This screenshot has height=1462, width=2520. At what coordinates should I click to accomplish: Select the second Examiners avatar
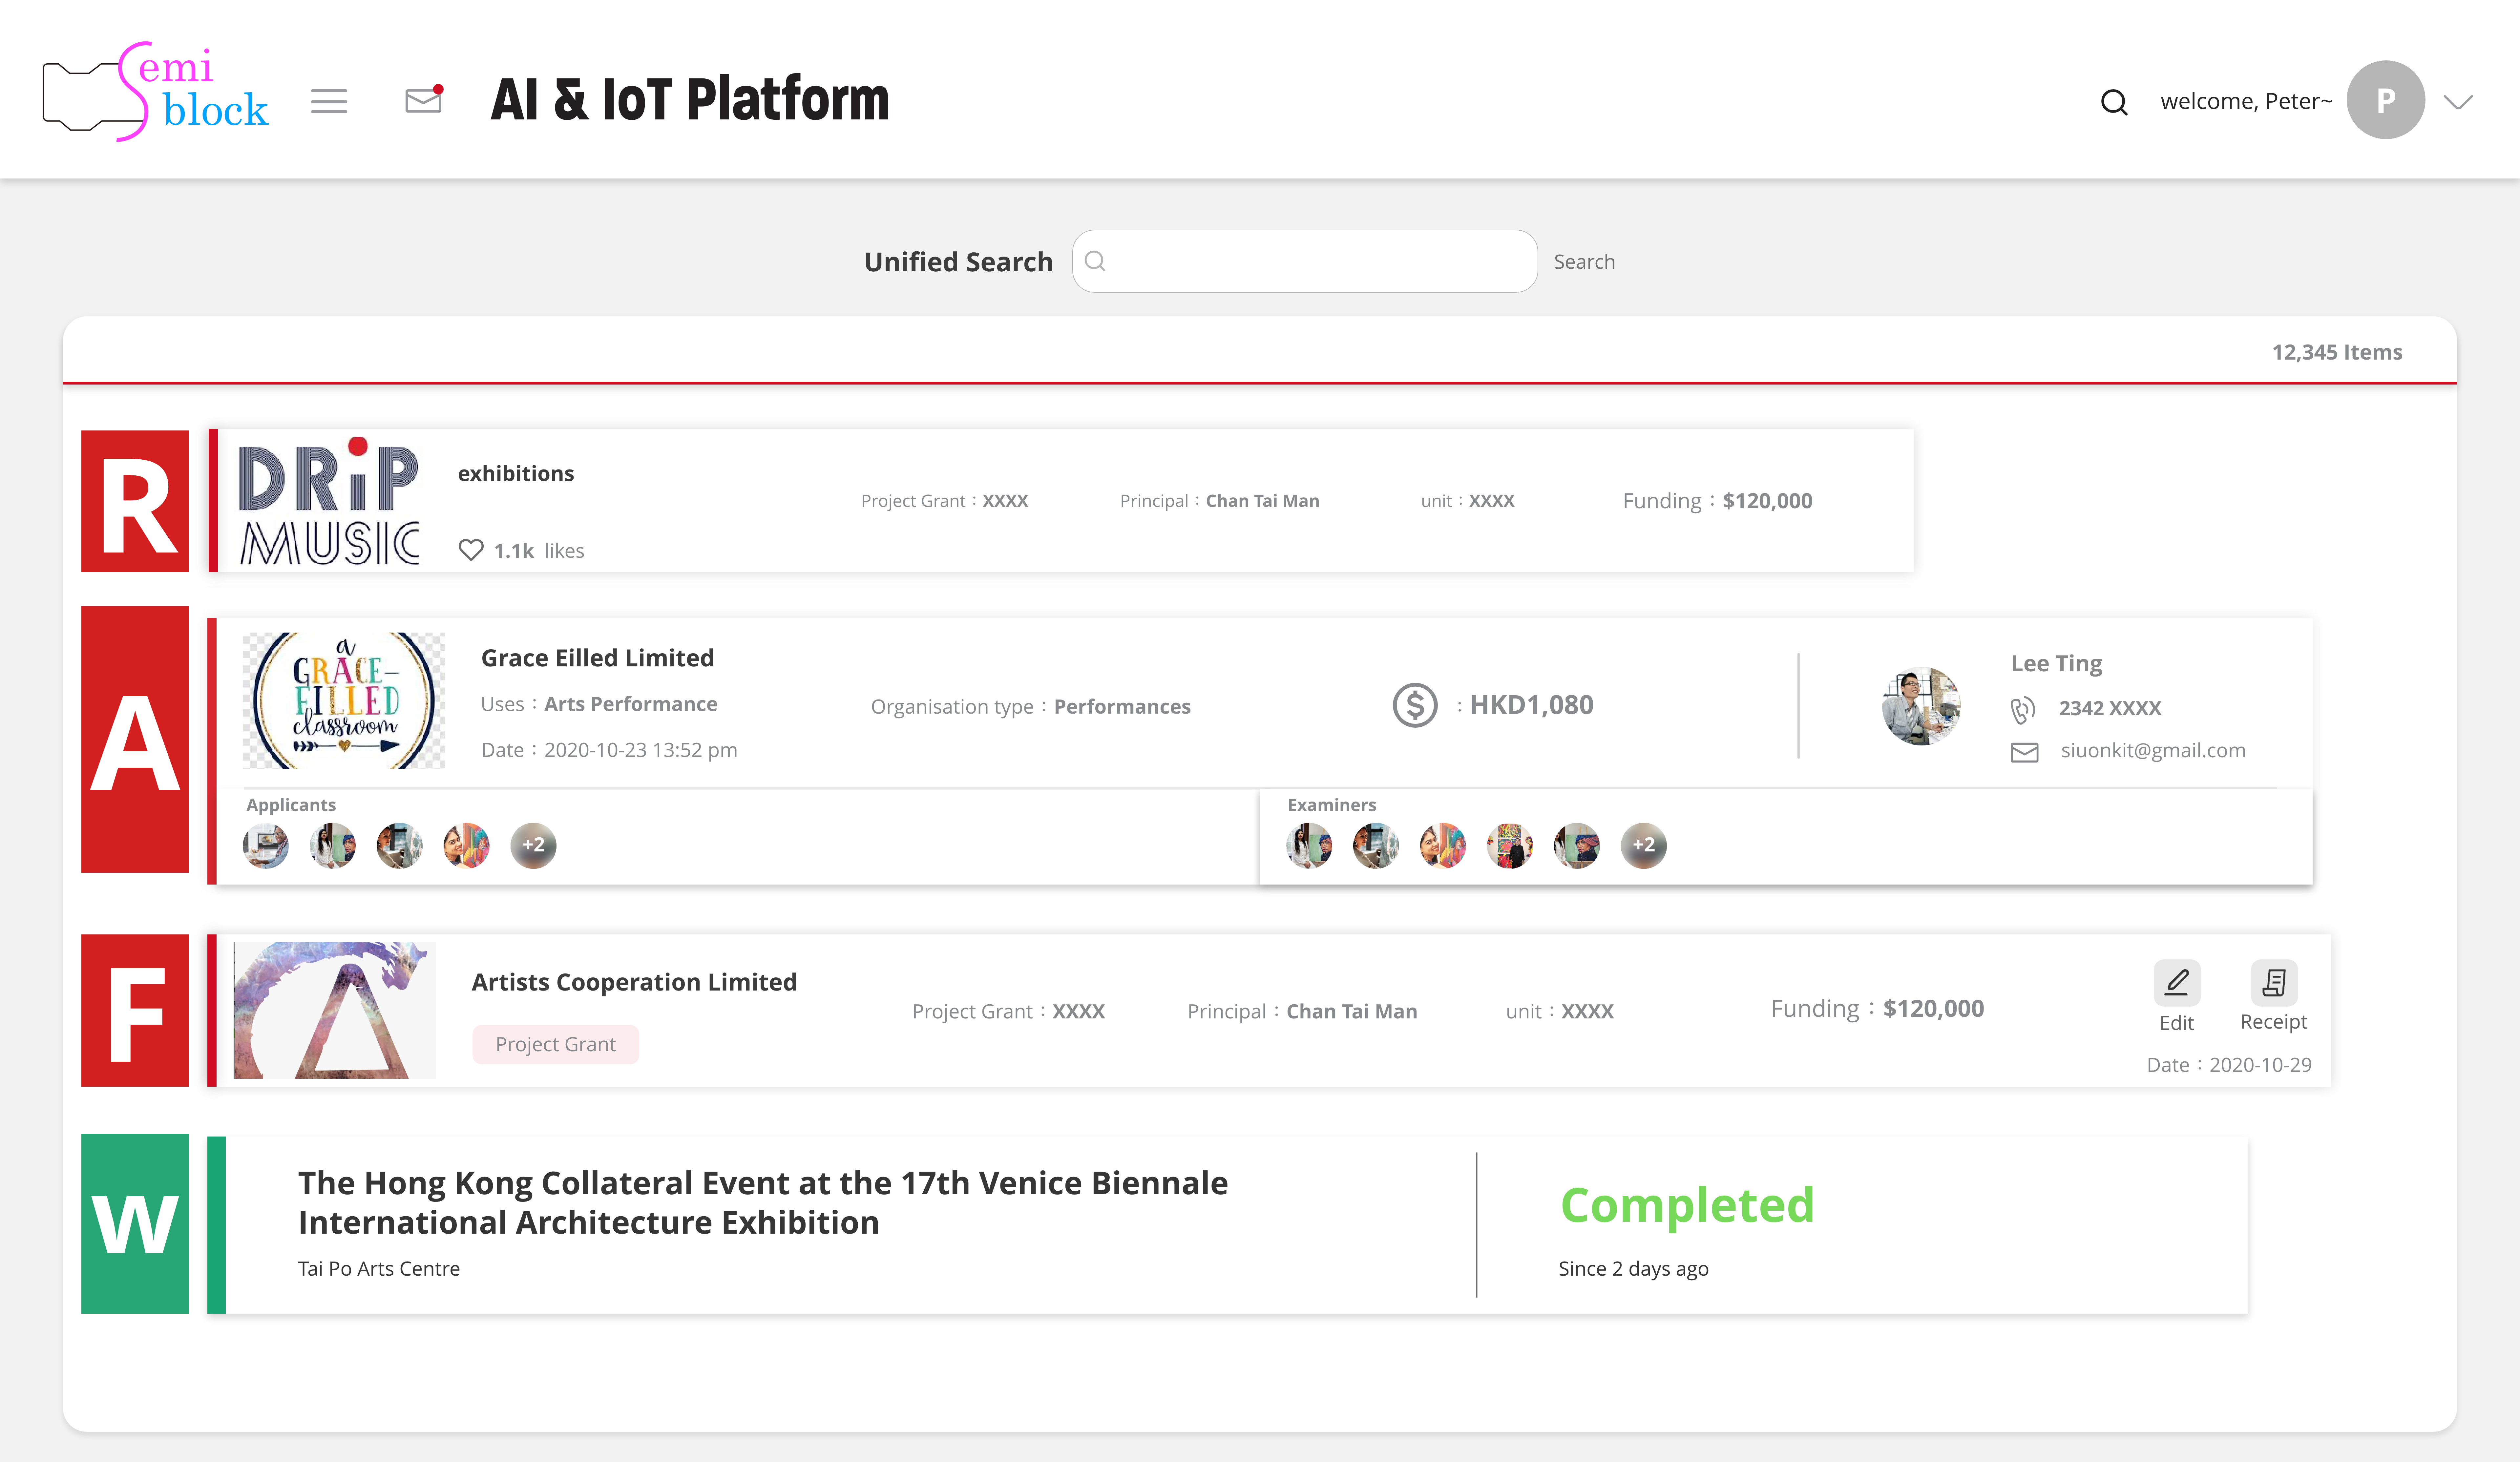pos(1376,846)
